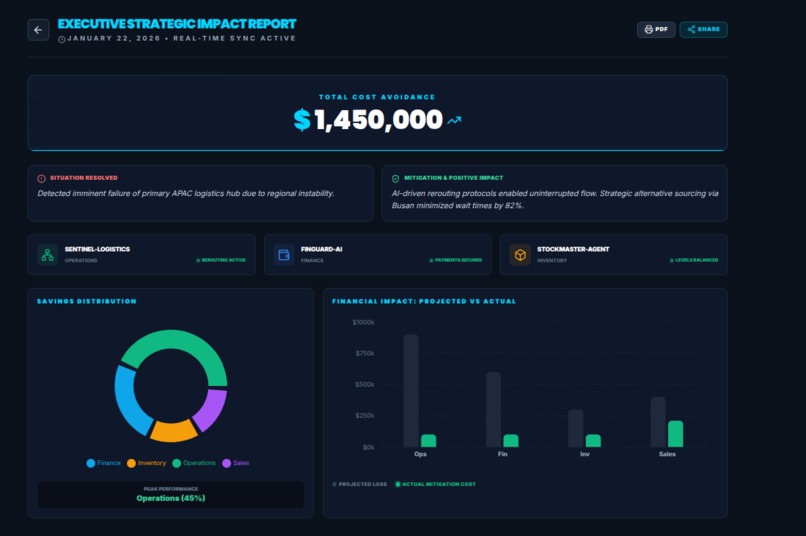Click the $500k axis label
Screen dimensions: 806x536
click(x=364, y=384)
